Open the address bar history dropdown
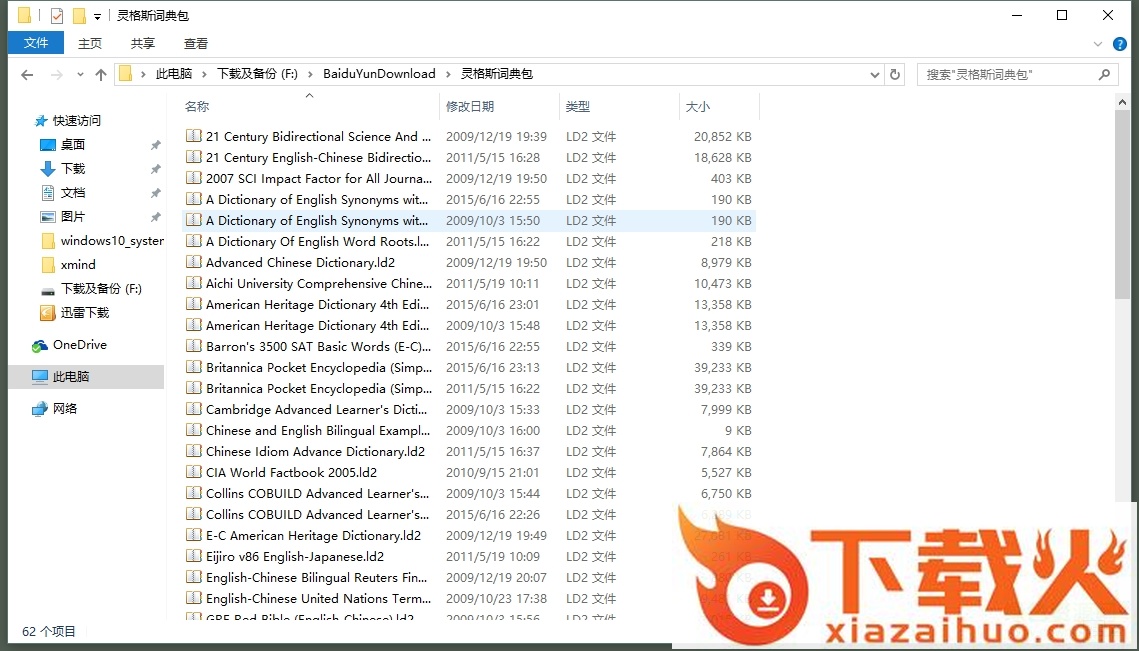This screenshot has height=651, width=1139. (x=875, y=74)
